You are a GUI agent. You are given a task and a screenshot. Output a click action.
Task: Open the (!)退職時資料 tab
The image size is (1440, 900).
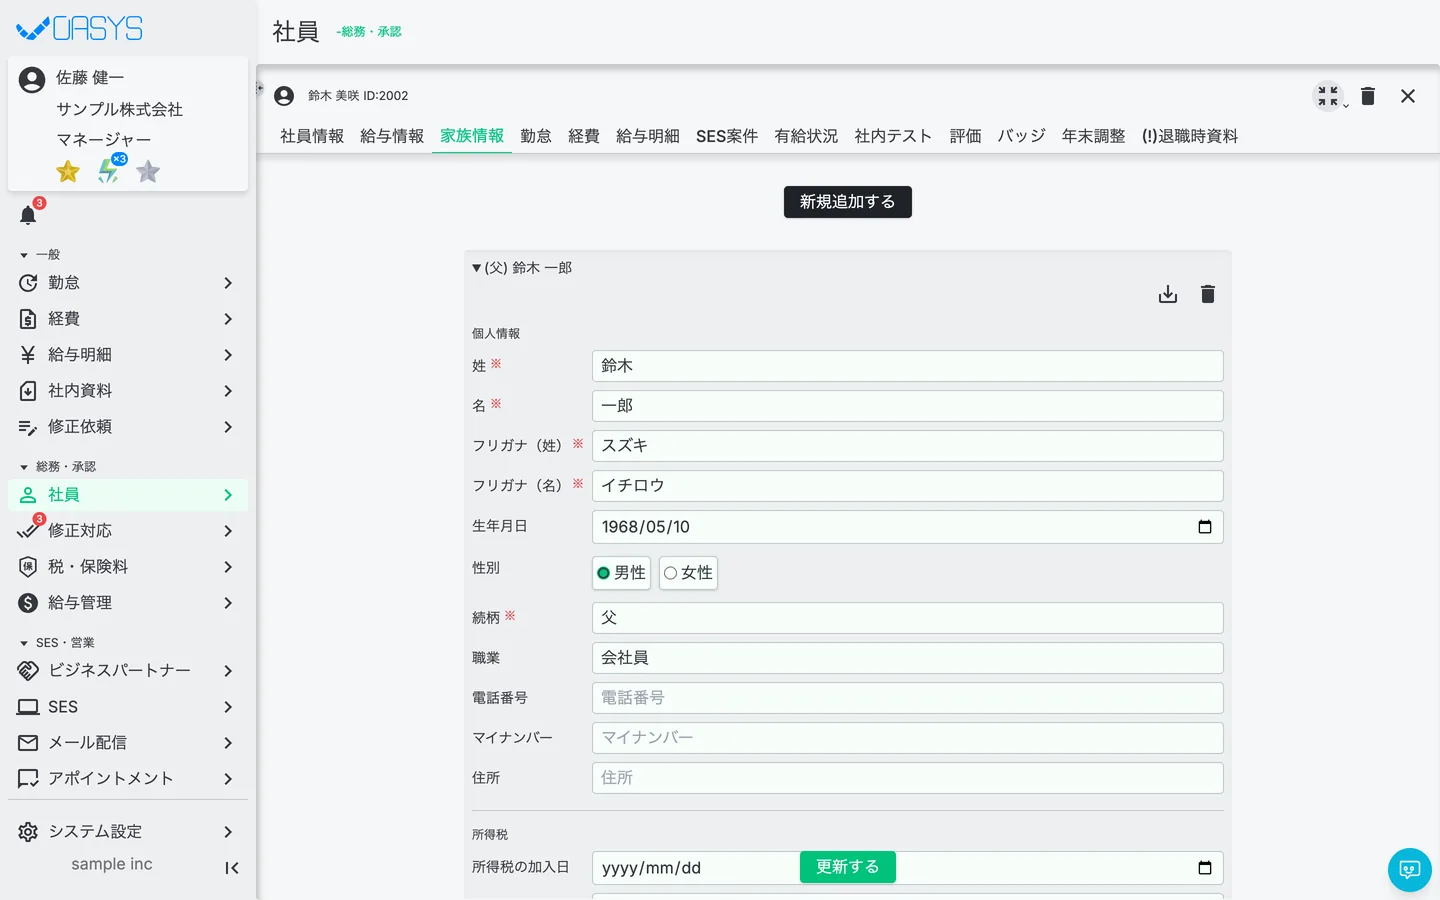tap(1190, 136)
